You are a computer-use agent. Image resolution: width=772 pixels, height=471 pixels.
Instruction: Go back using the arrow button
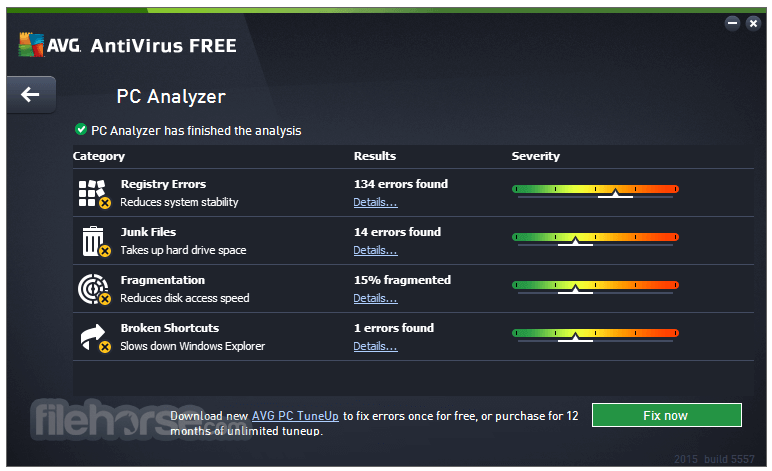point(31,94)
